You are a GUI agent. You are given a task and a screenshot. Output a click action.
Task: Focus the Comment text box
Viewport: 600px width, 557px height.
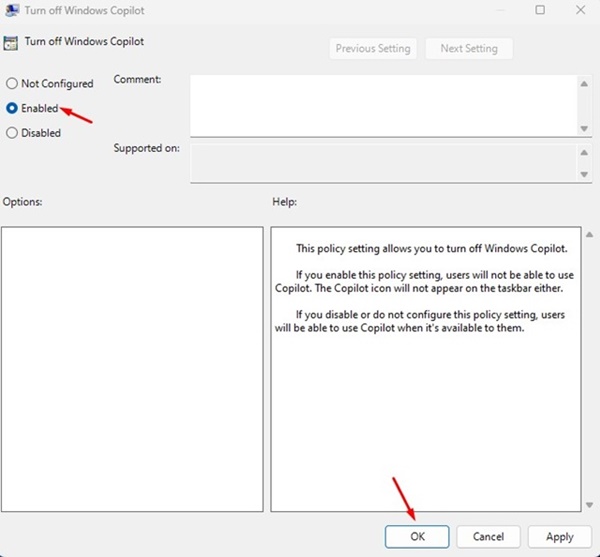pyautogui.click(x=384, y=106)
